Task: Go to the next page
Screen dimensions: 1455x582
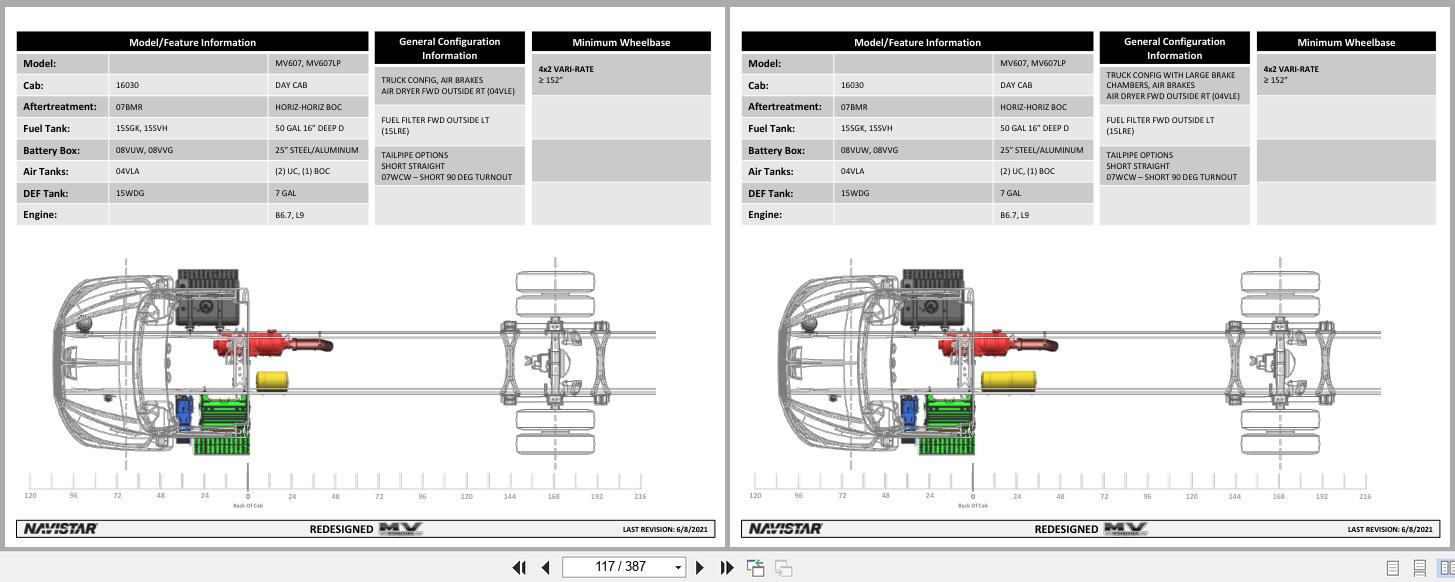Action: [x=700, y=567]
